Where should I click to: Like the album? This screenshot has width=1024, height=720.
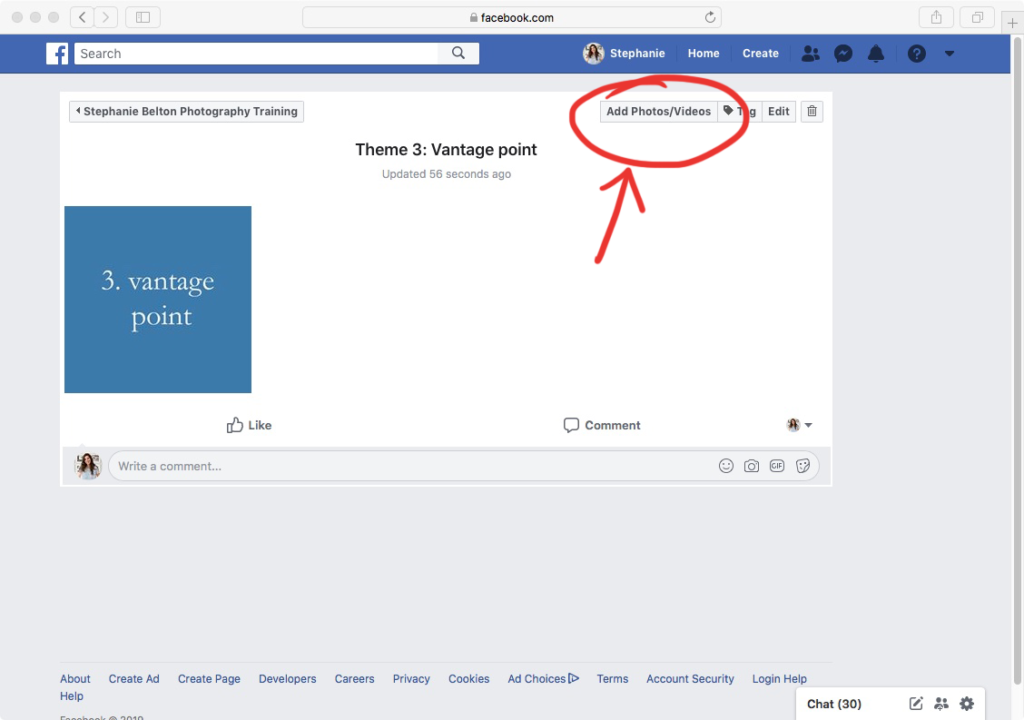pos(249,425)
